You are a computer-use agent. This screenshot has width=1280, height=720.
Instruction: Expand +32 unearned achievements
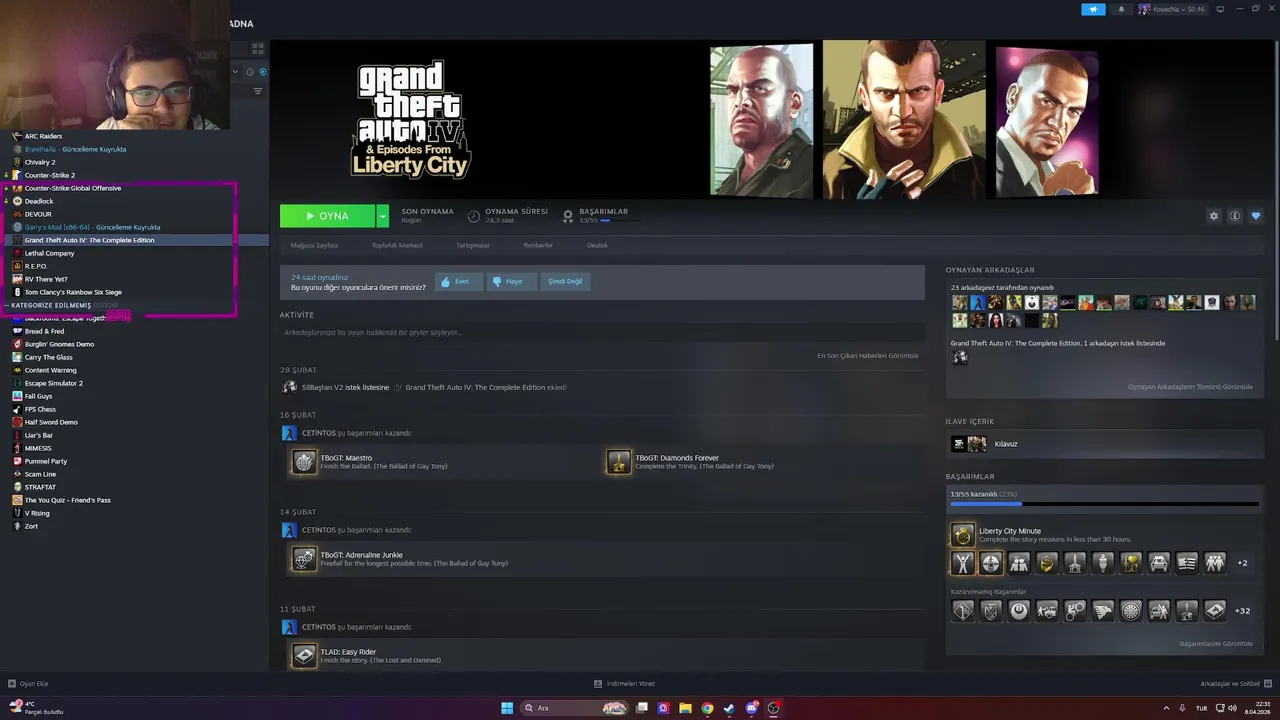[x=1243, y=610]
